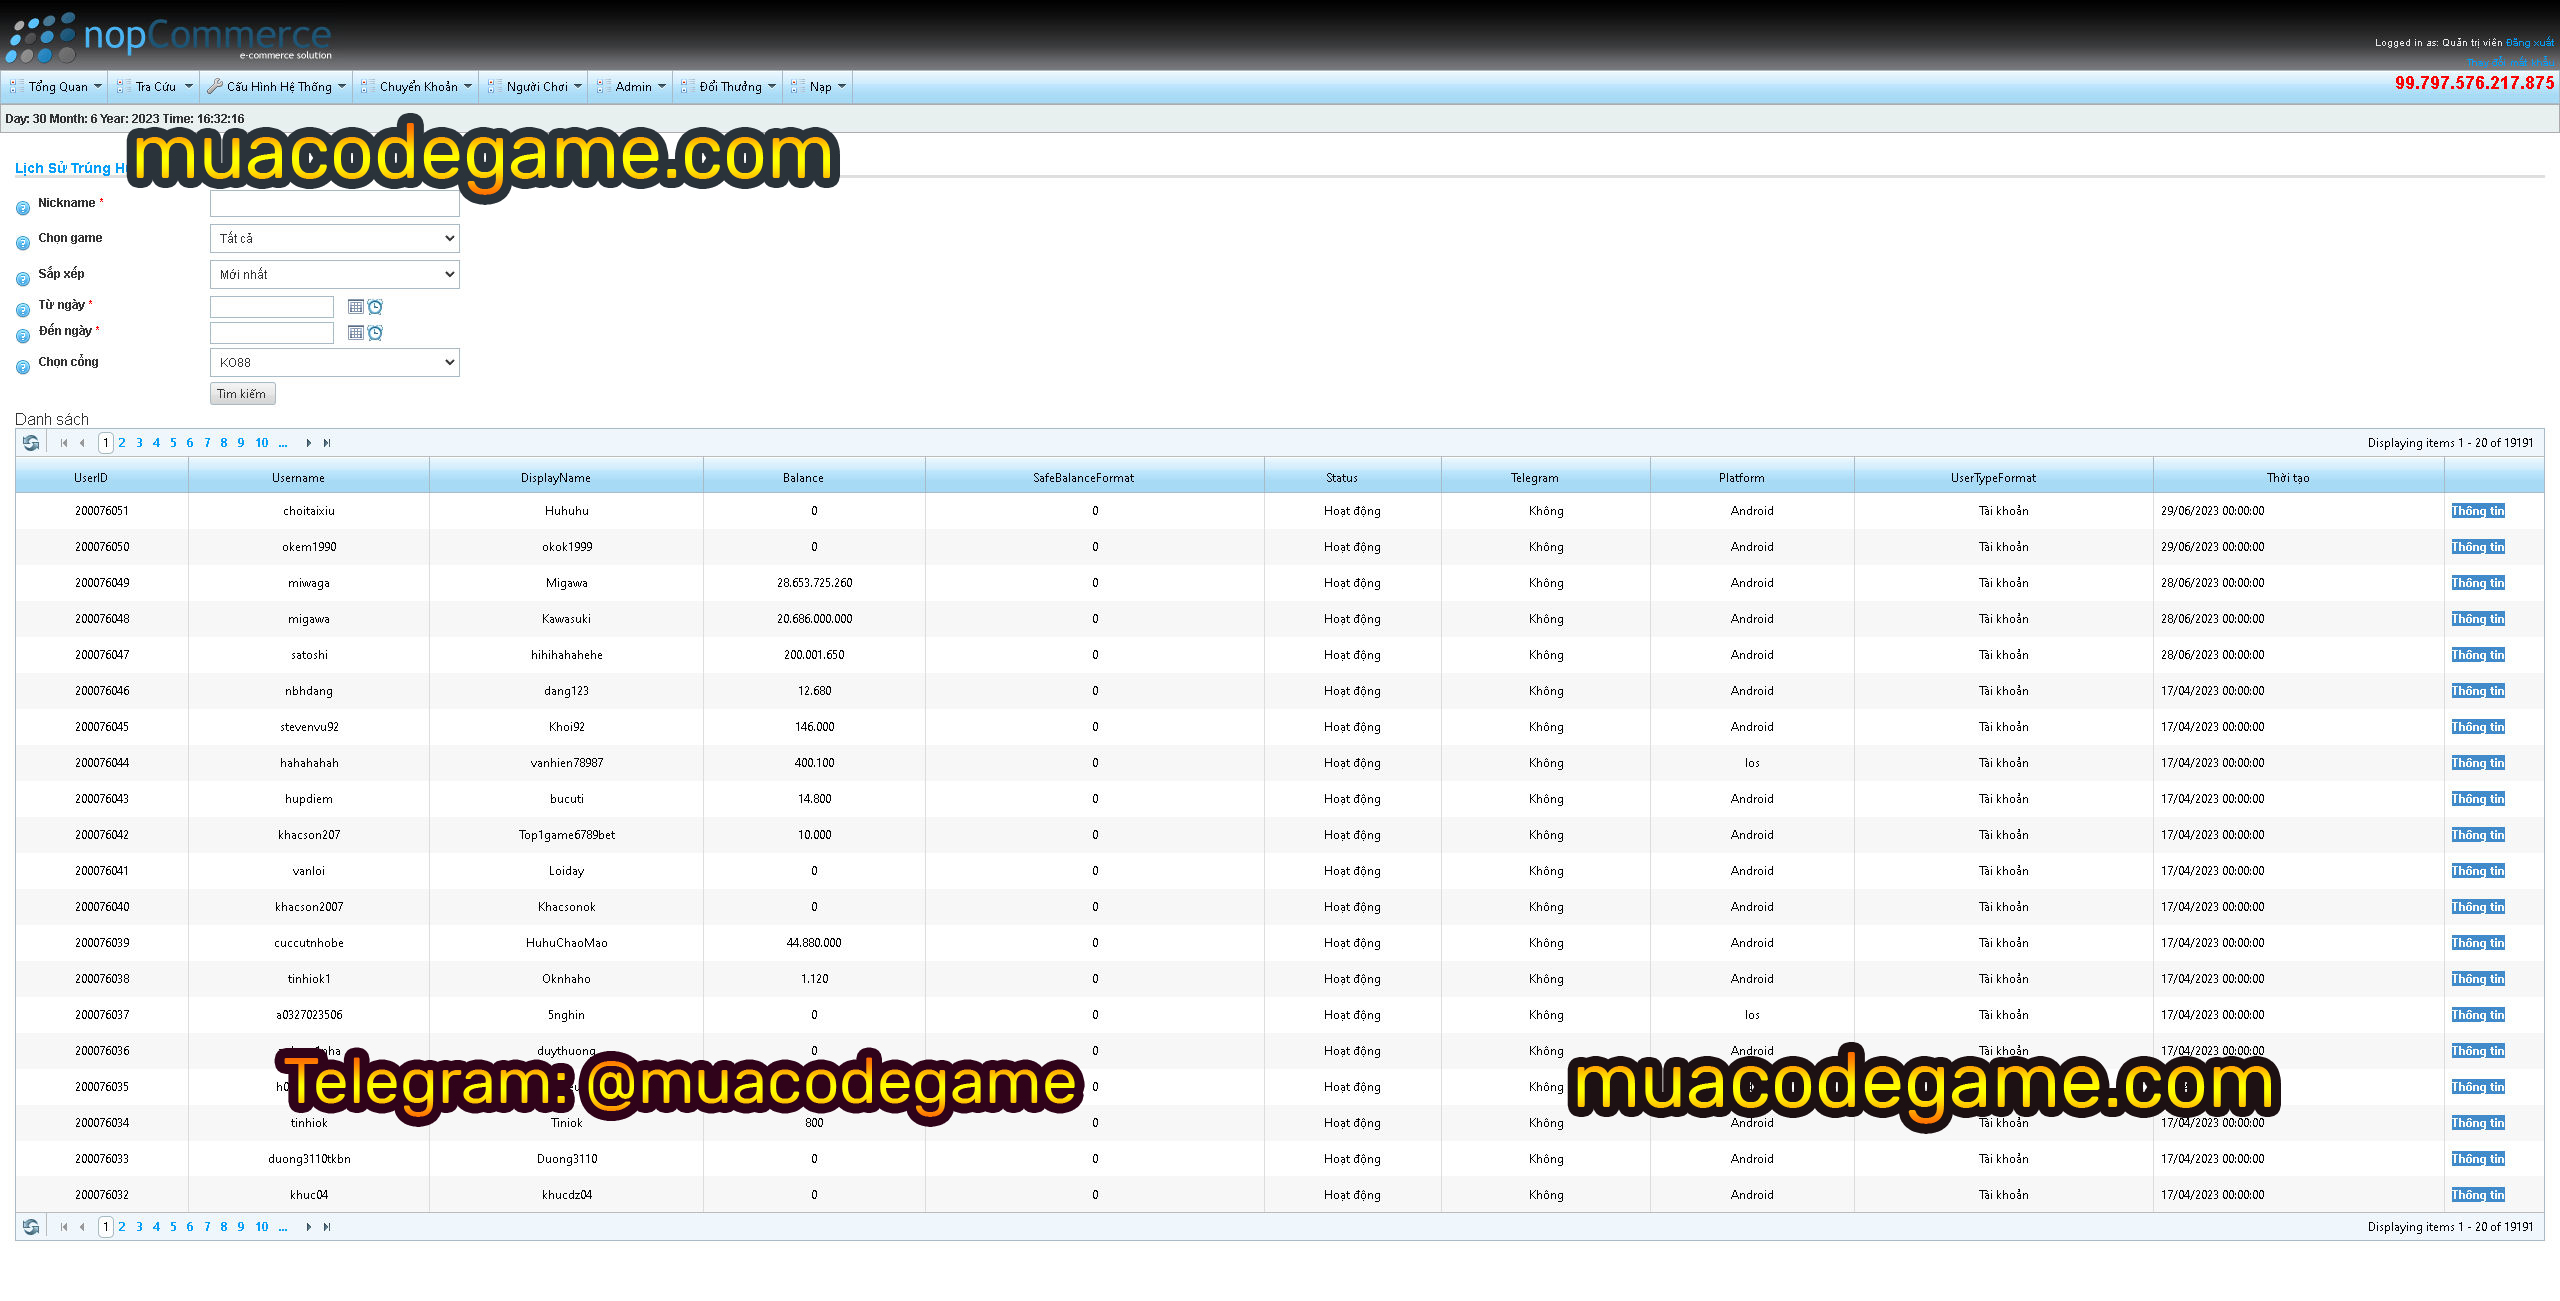This screenshot has height=1301, width=2560.
Task: Expand the Chọn game dropdown
Action: 335,238
